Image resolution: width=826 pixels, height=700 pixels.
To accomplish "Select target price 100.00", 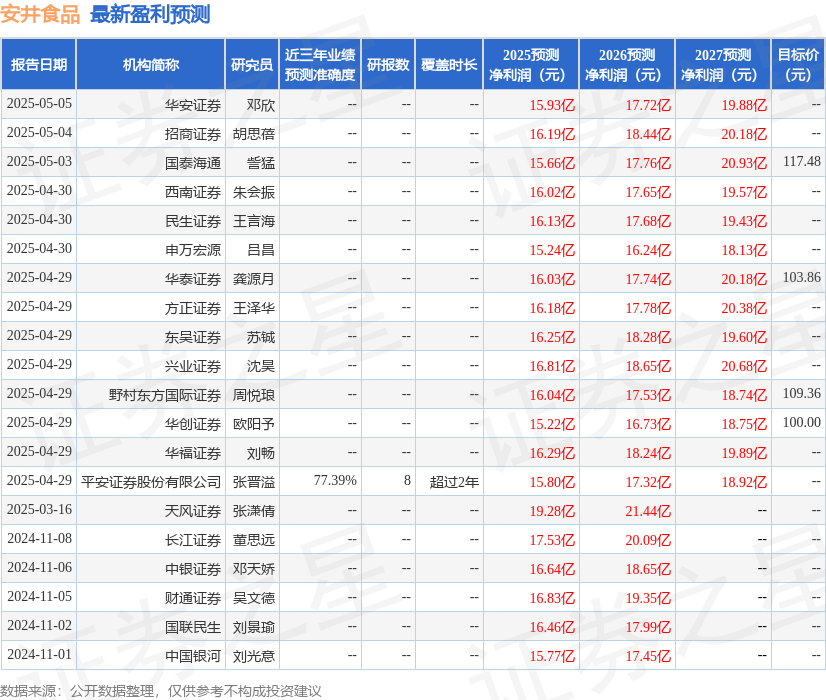I will coord(802,422).
